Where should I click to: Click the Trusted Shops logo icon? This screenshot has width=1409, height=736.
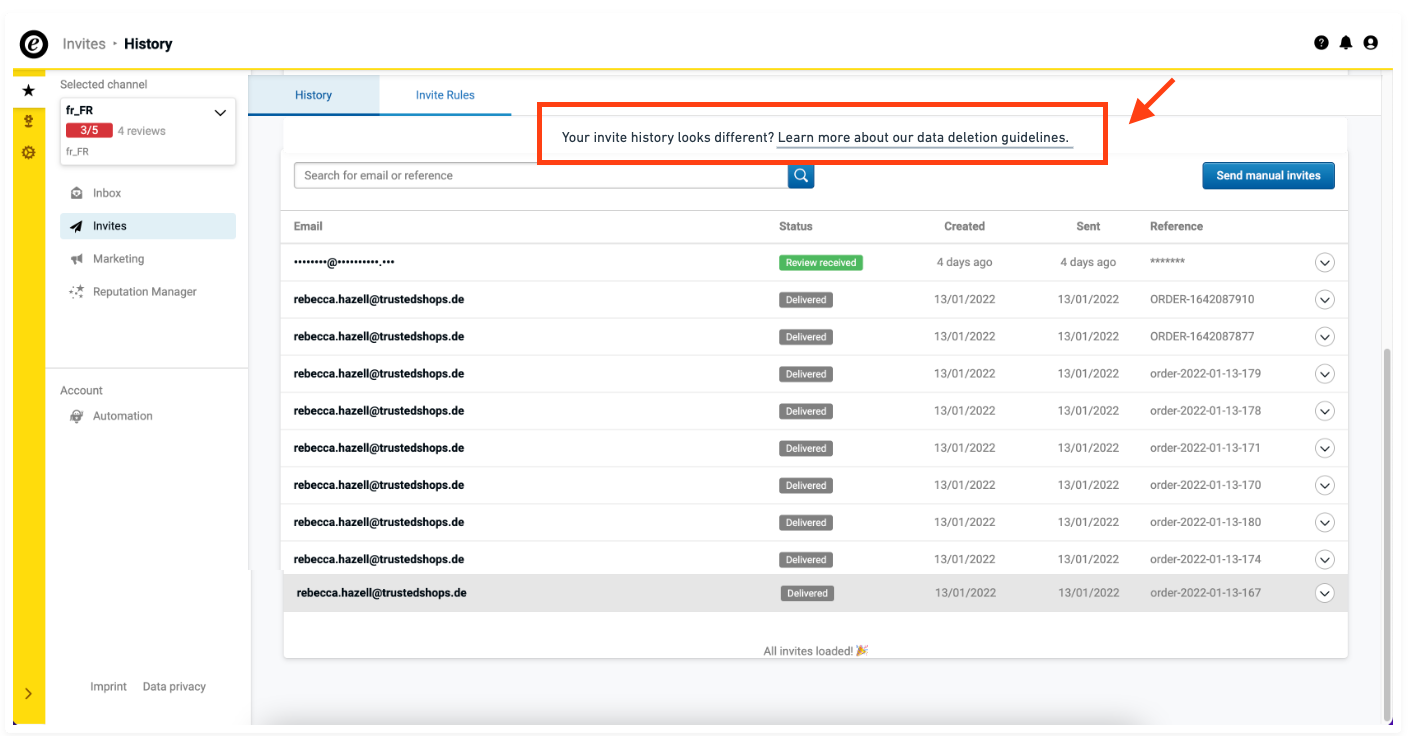point(34,44)
